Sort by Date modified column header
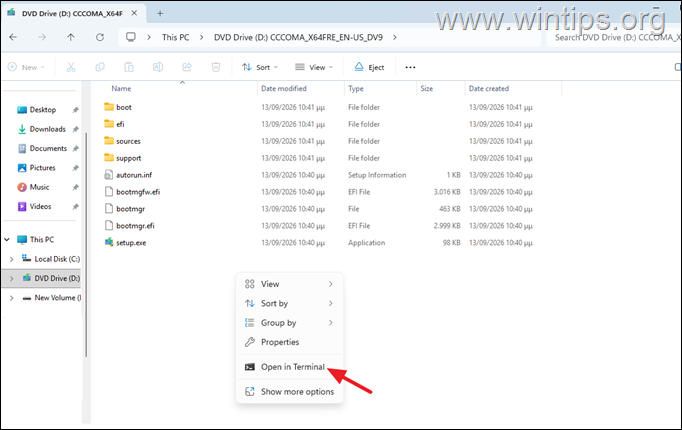Image resolution: width=682 pixels, height=430 pixels. tap(284, 88)
